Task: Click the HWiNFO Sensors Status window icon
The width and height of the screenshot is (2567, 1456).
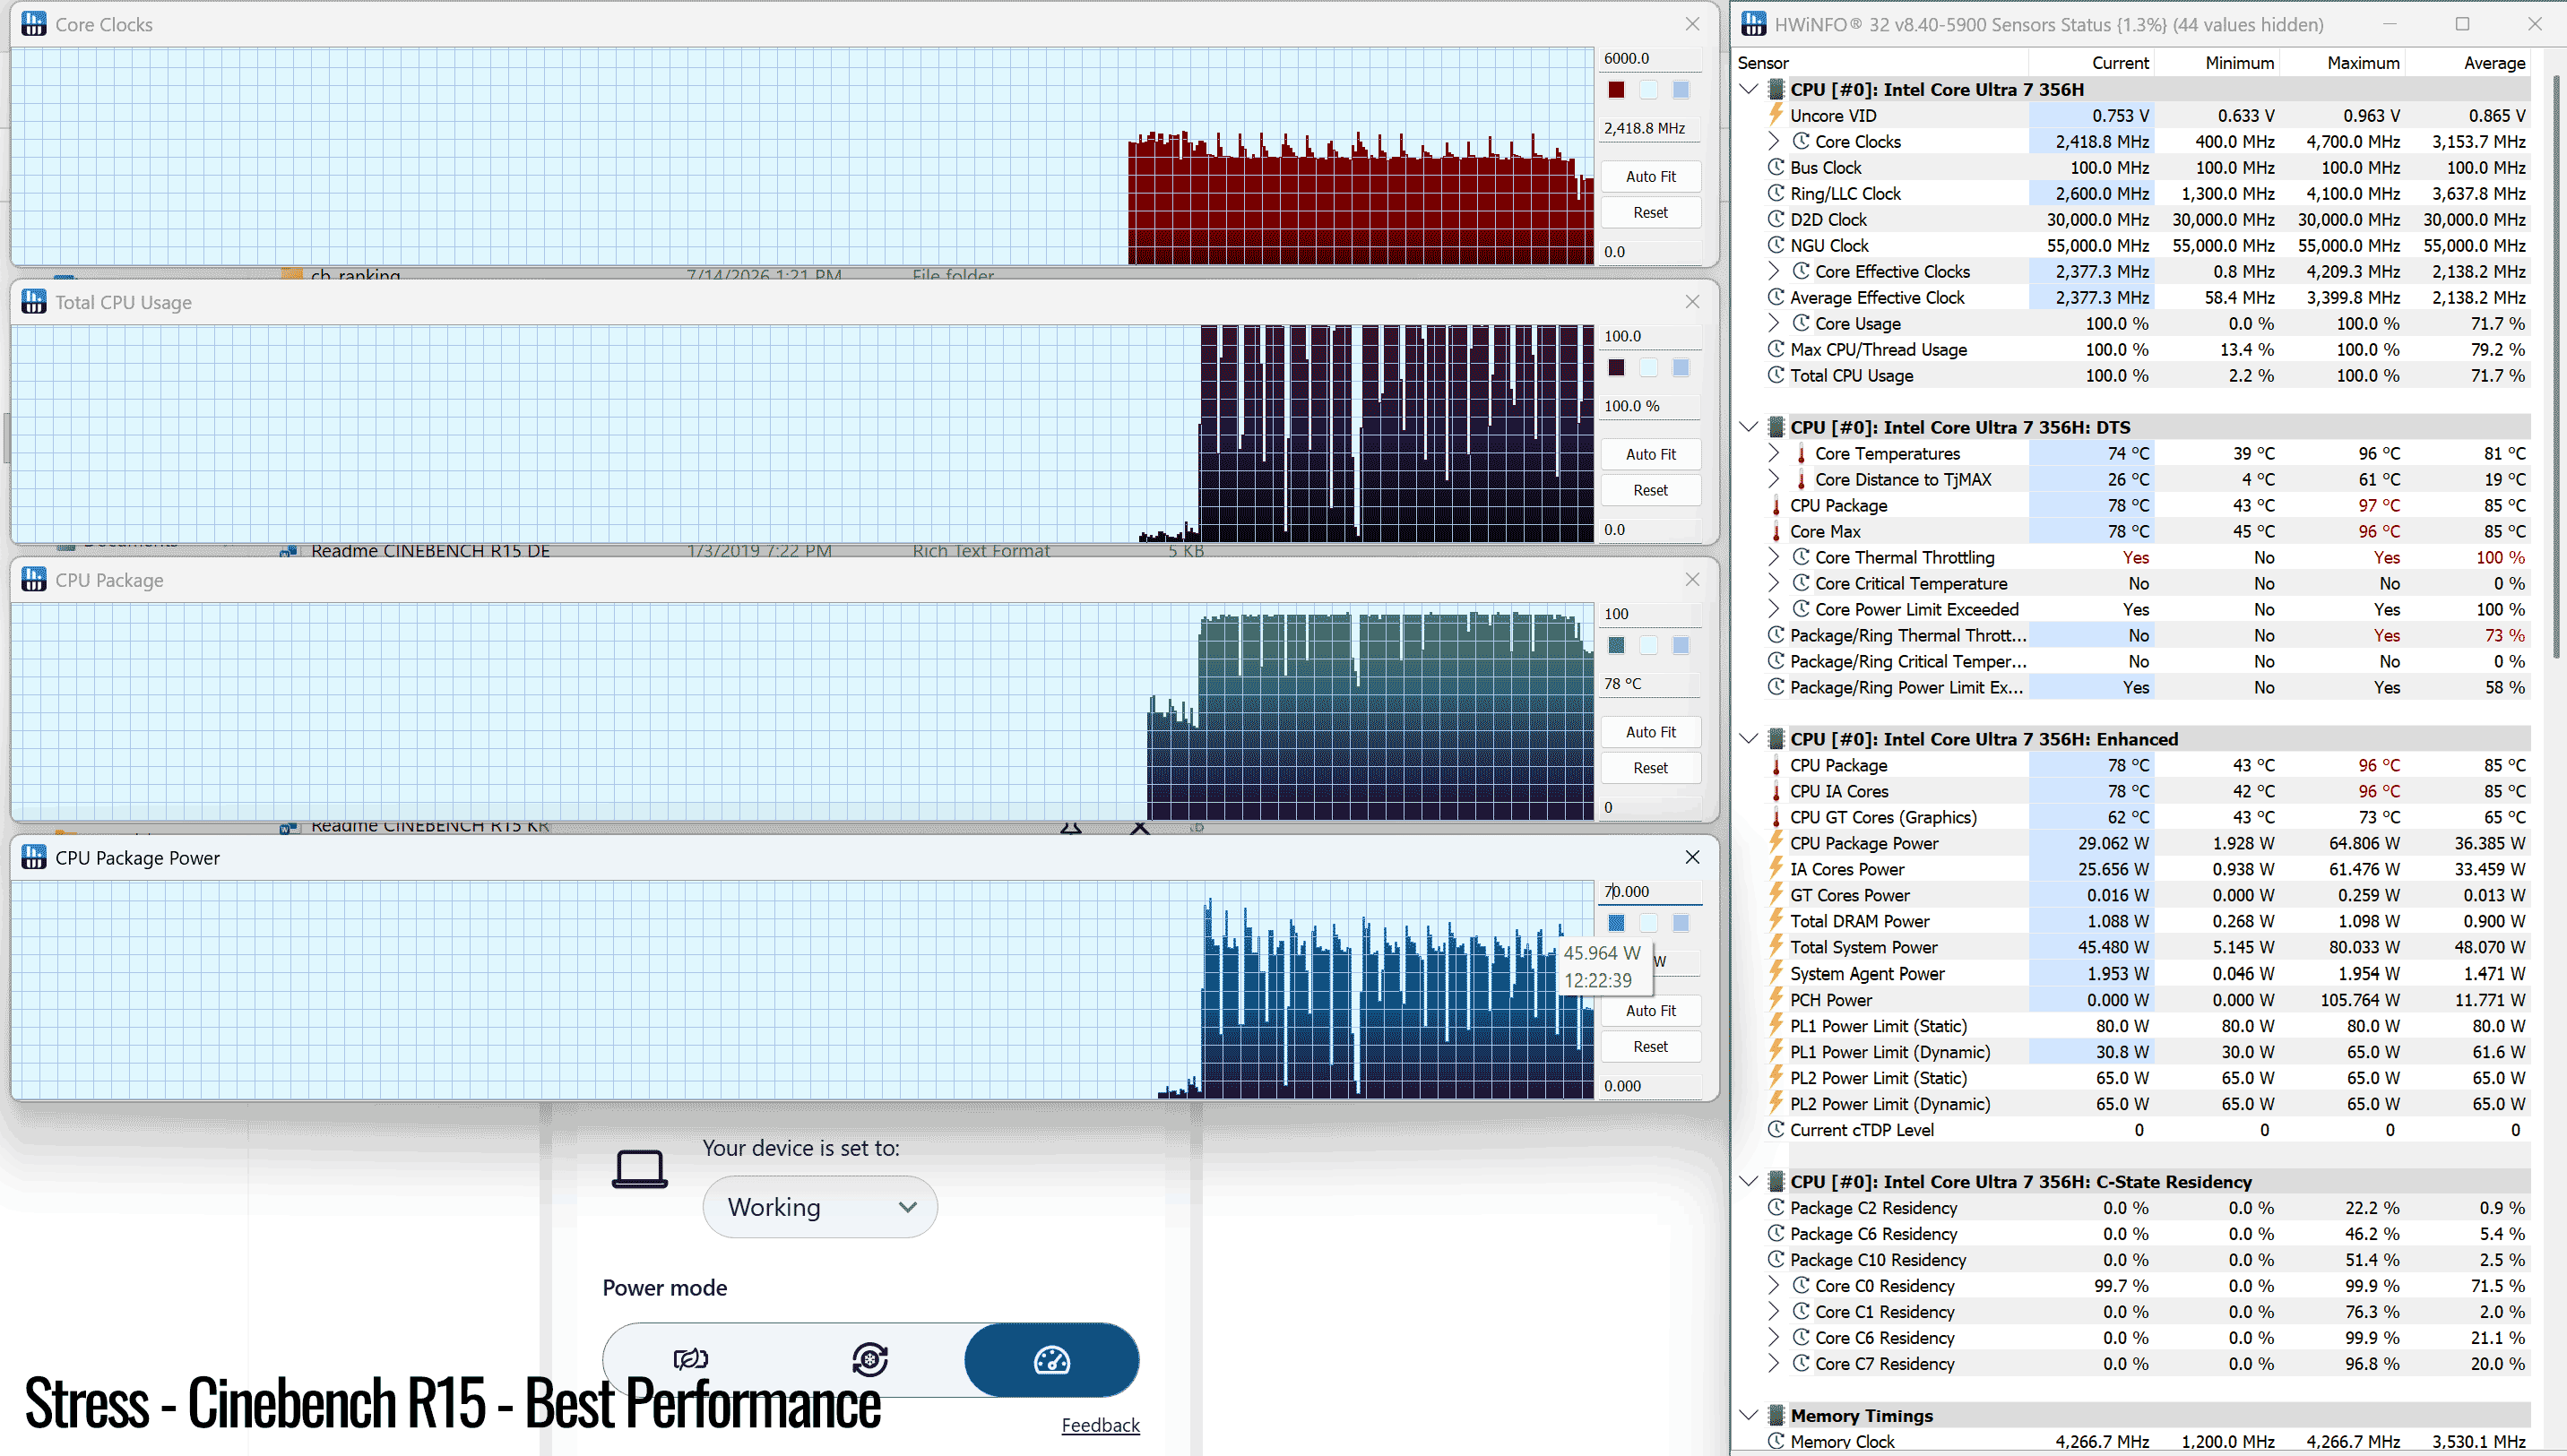Action: click(x=1753, y=24)
